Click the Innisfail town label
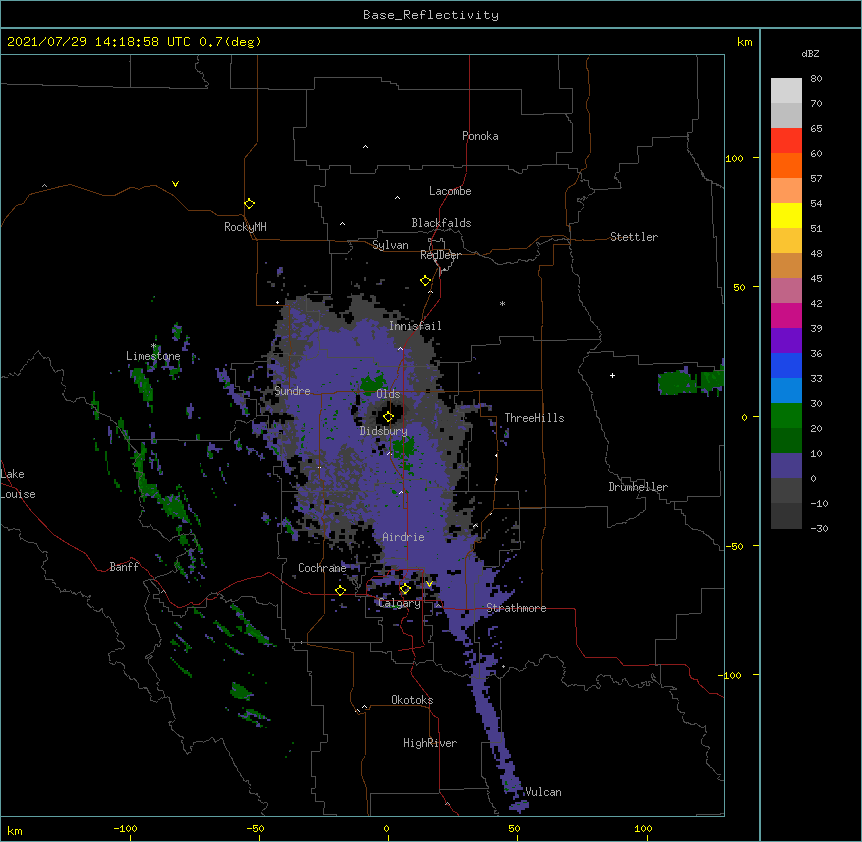The width and height of the screenshot is (862, 842). tap(415, 326)
